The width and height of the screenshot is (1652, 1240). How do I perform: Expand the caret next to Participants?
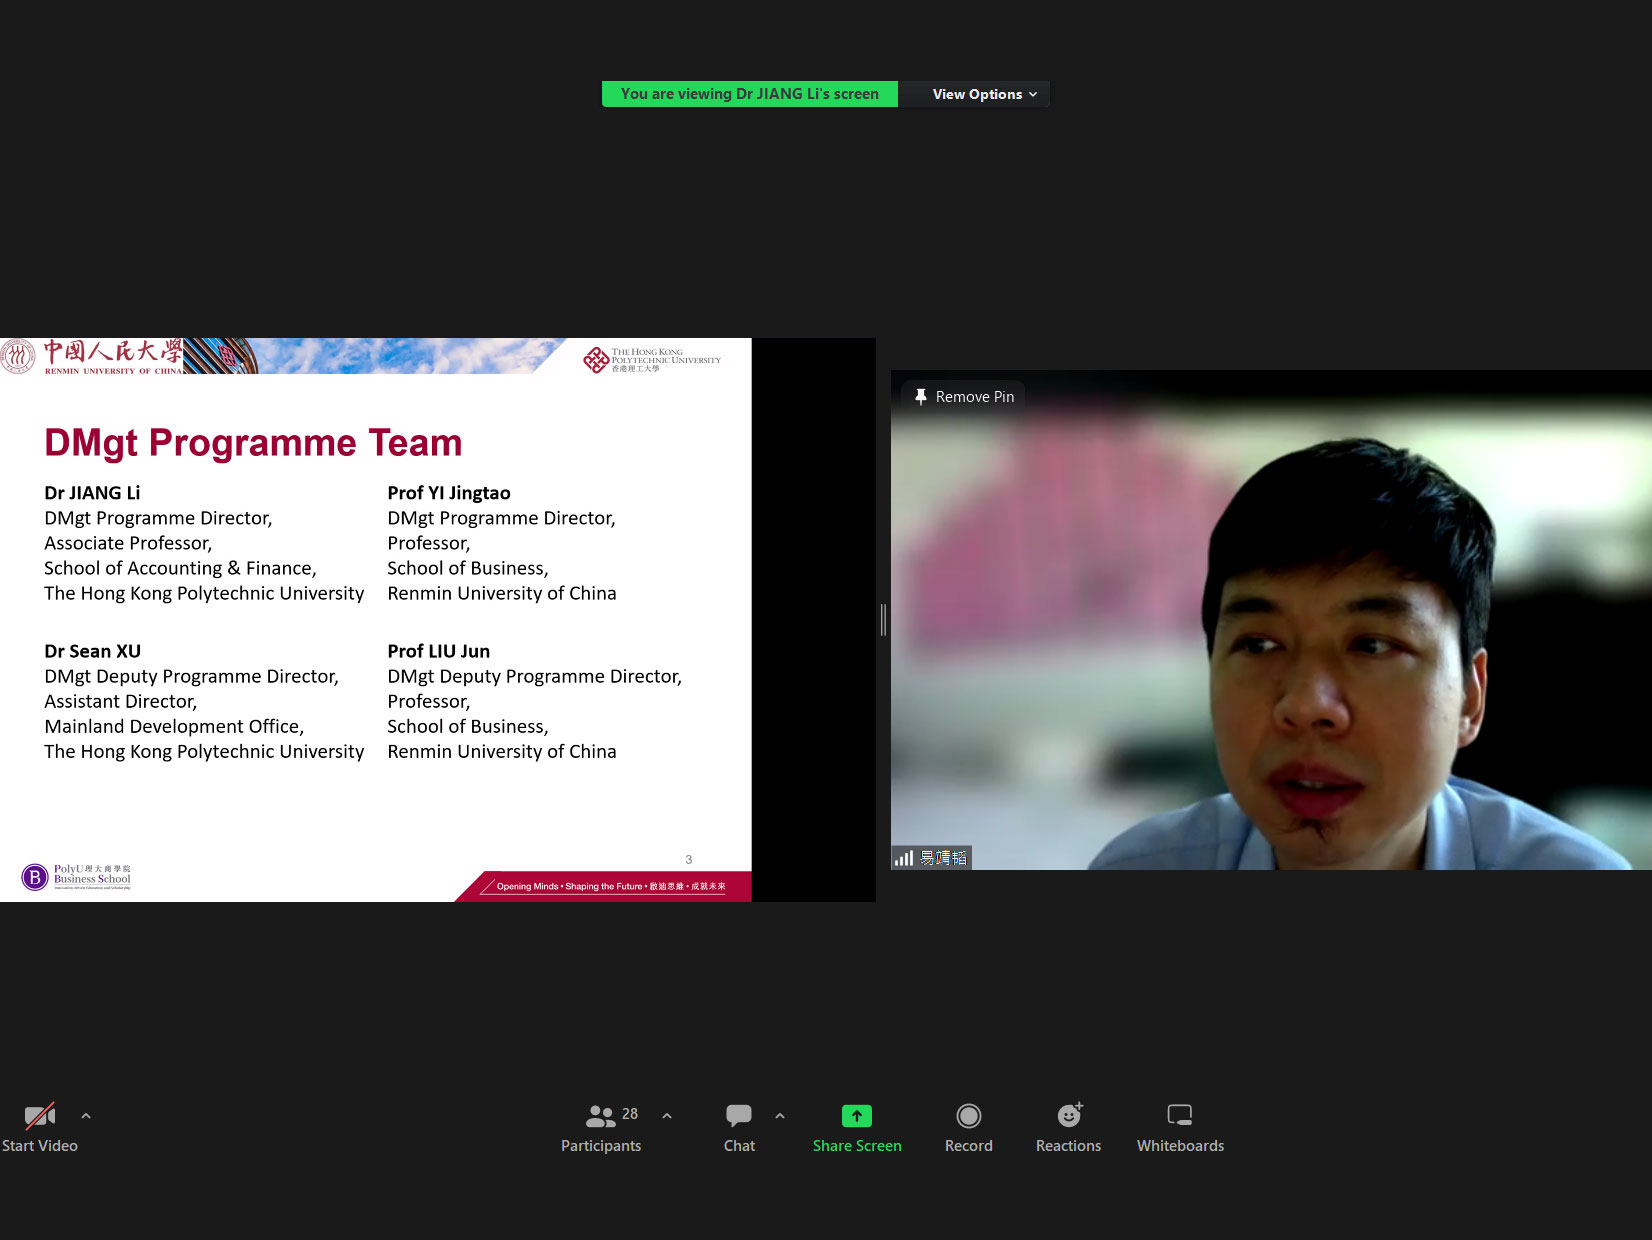(x=667, y=1116)
